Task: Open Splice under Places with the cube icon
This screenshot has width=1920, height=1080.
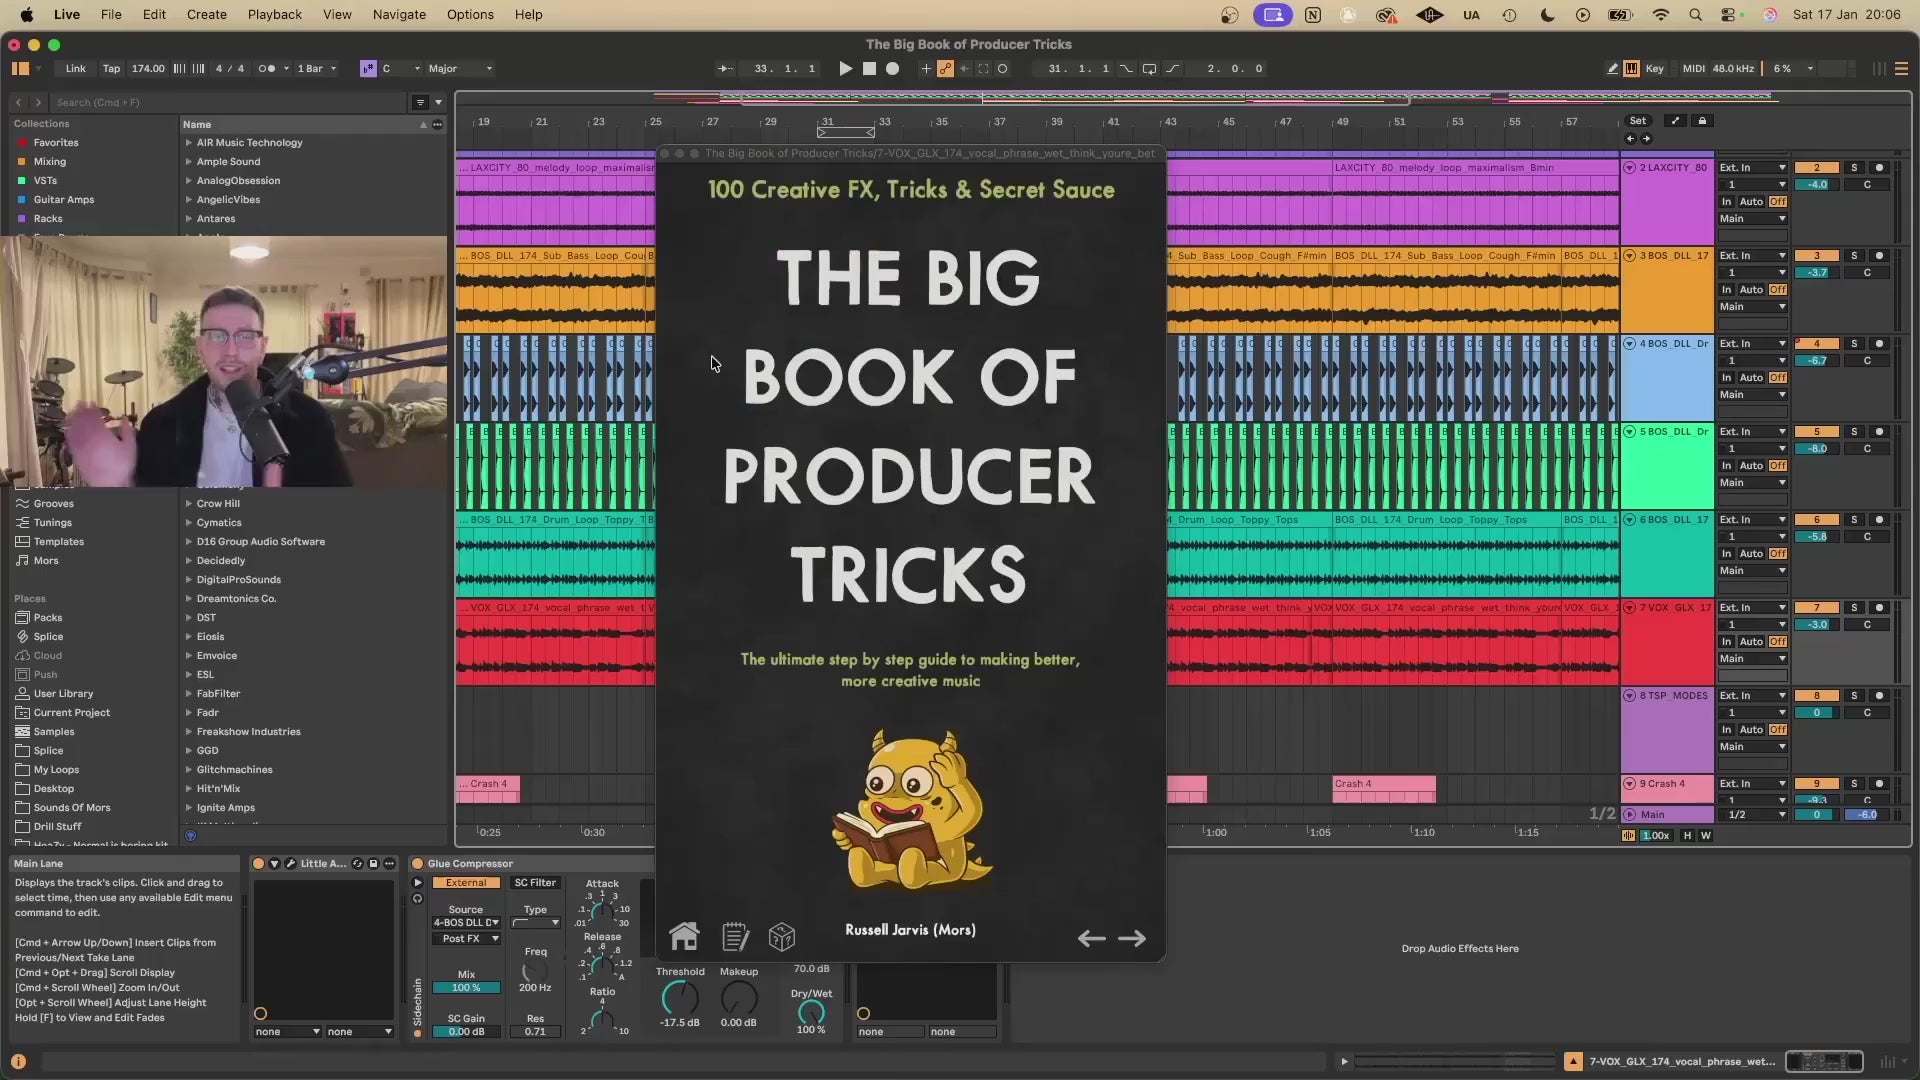Action: 48,637
